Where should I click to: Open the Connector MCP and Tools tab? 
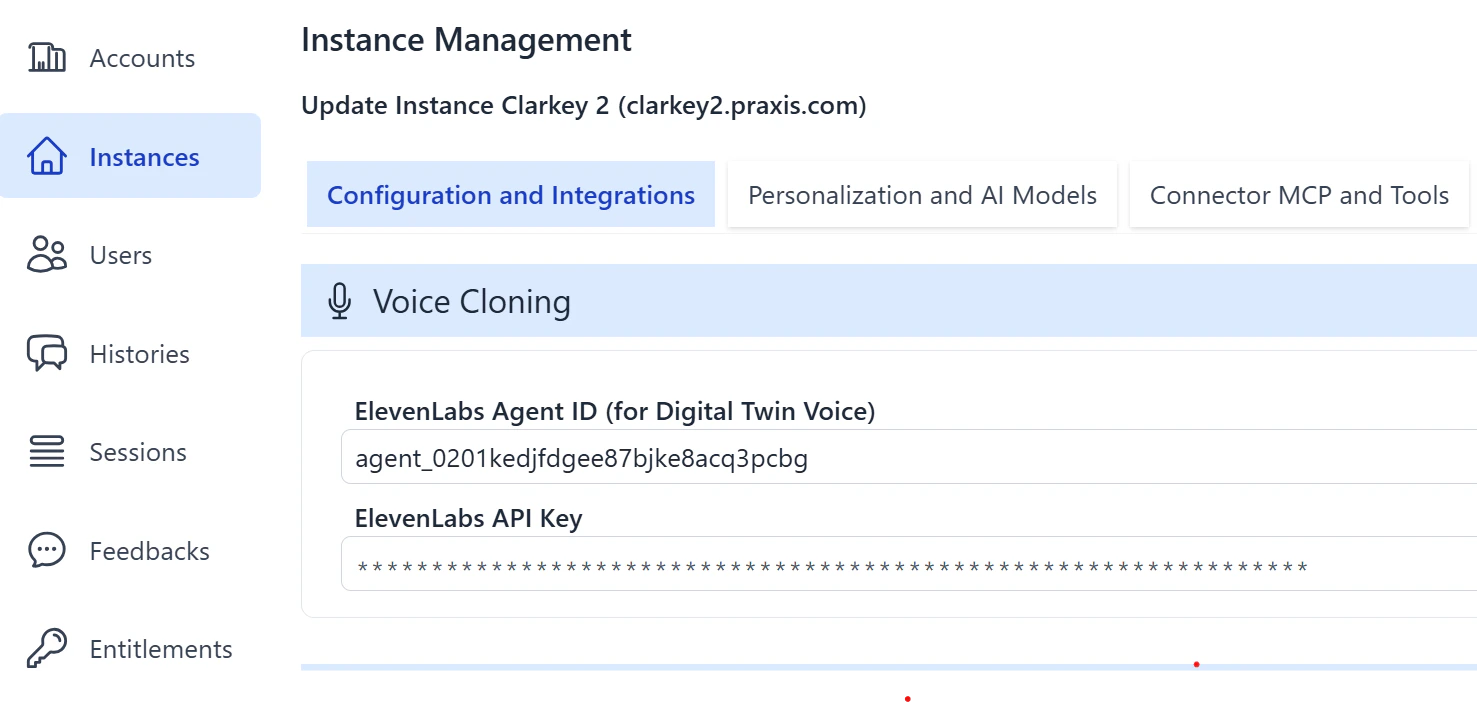1299,195
